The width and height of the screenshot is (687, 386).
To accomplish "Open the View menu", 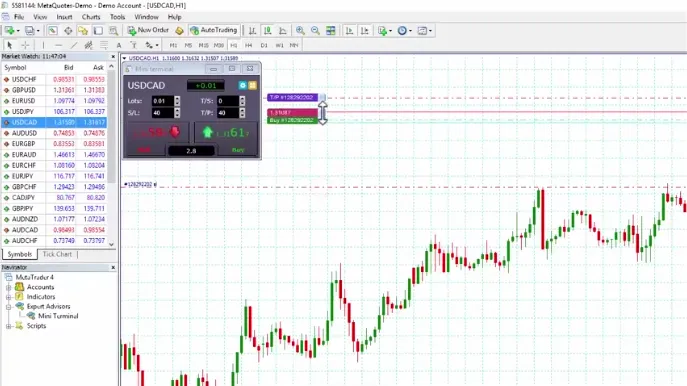I will click(x=40, y=17).
